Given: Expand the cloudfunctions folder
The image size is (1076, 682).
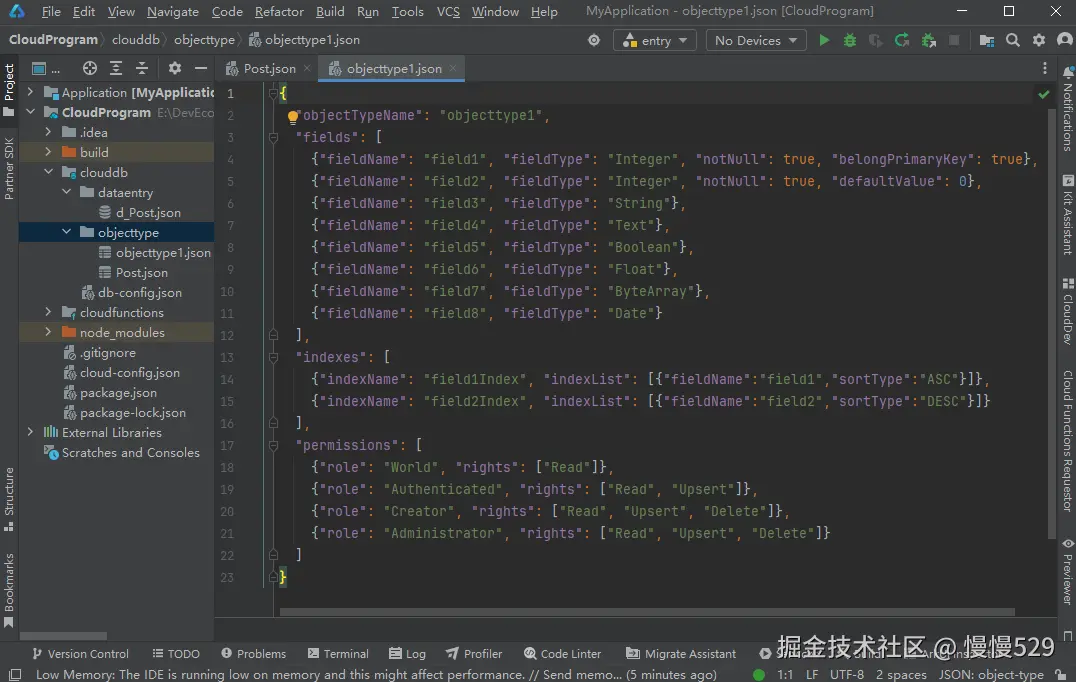Looking at the screenshot, I should click(48, 312).
